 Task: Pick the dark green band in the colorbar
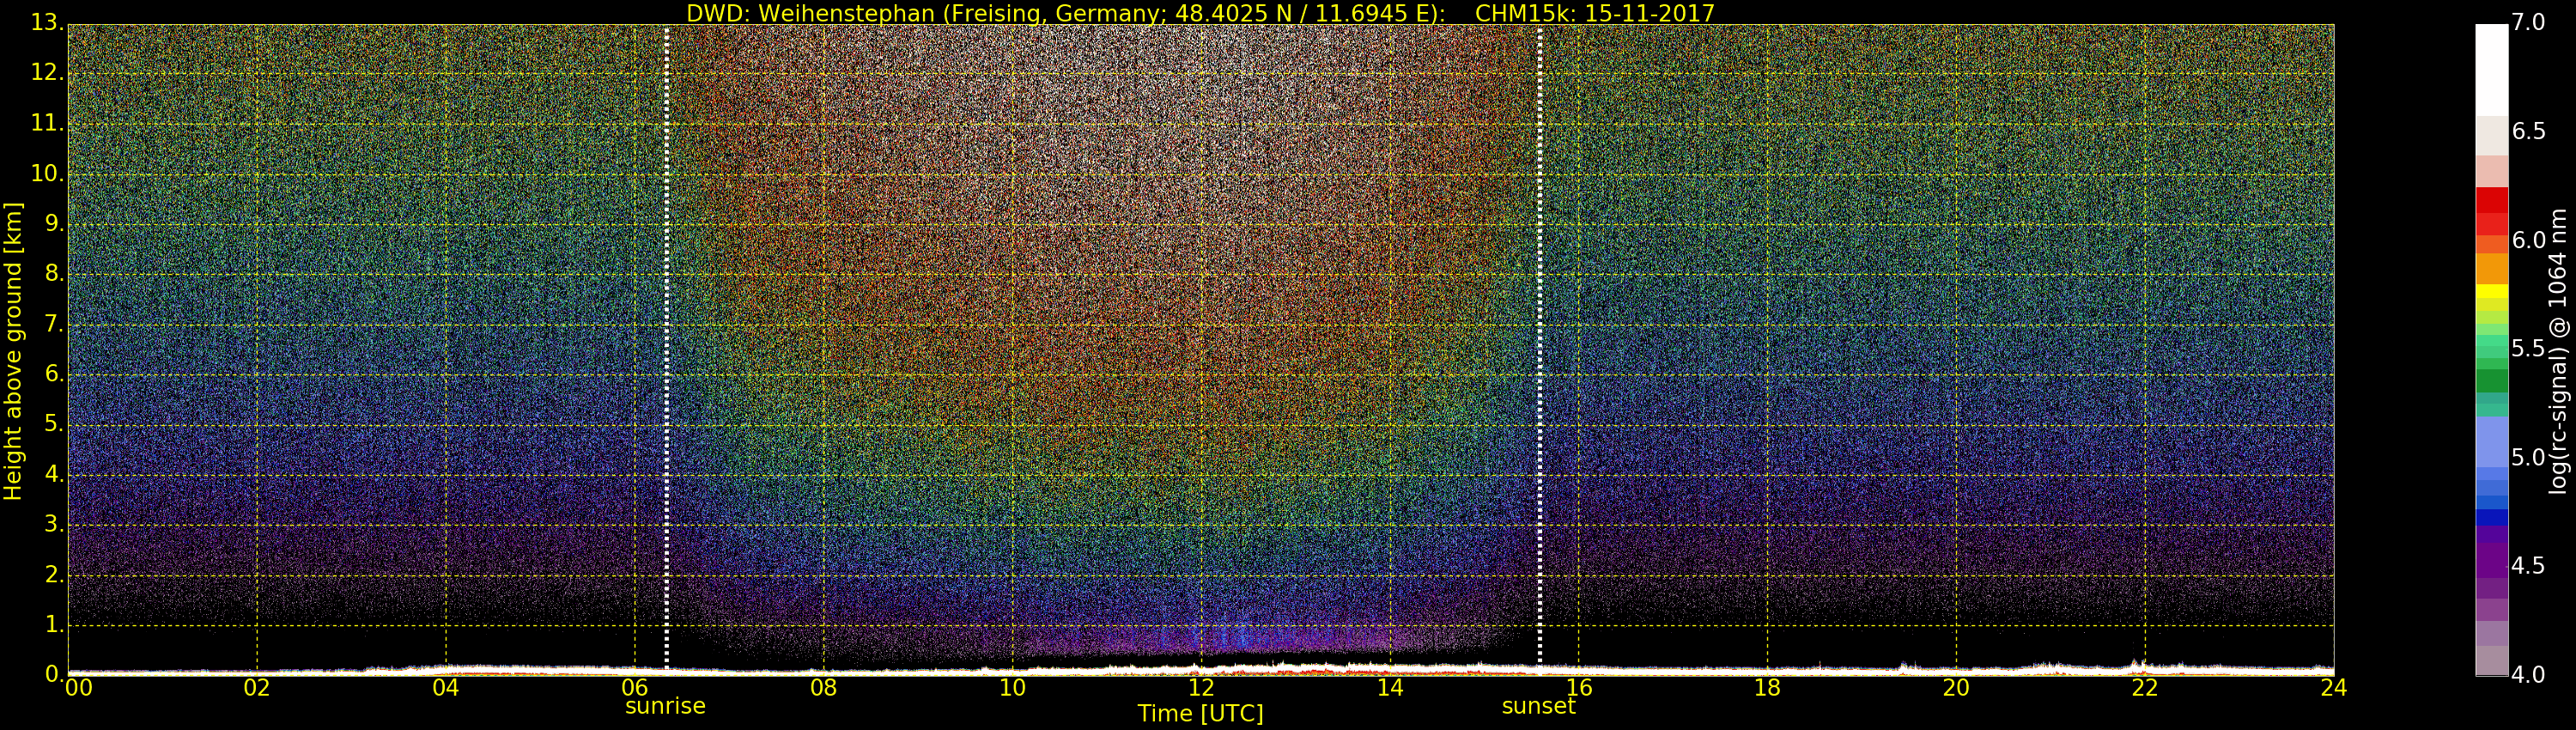2491,381
